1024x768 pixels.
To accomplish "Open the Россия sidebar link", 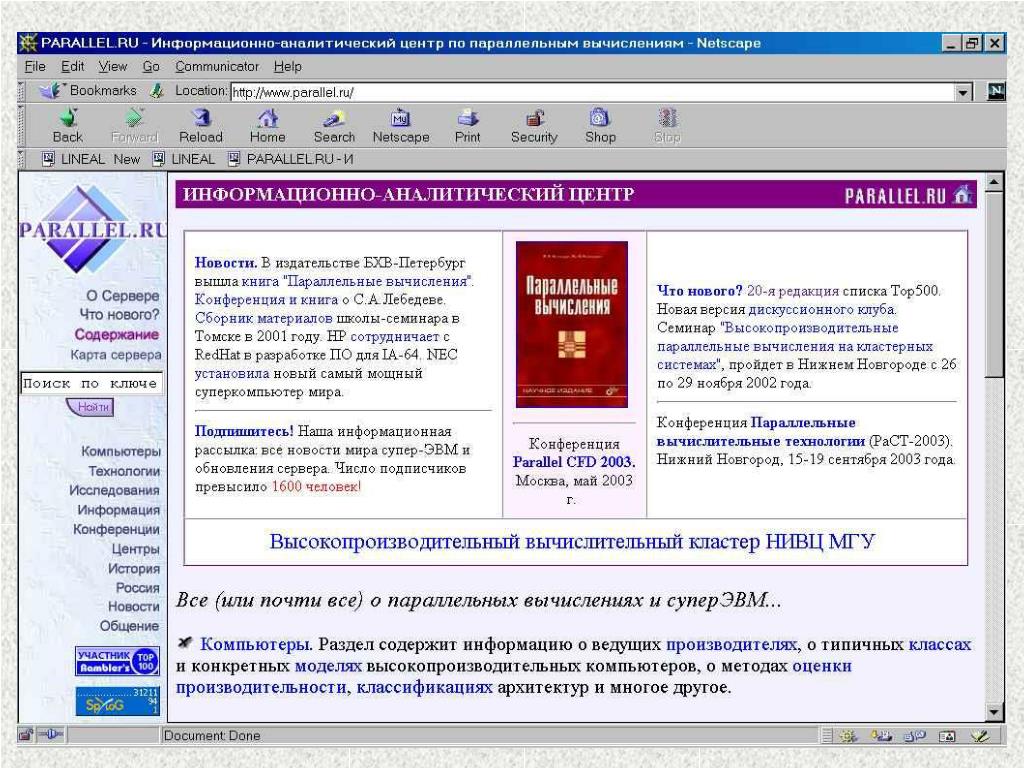I will pos(137,588).
